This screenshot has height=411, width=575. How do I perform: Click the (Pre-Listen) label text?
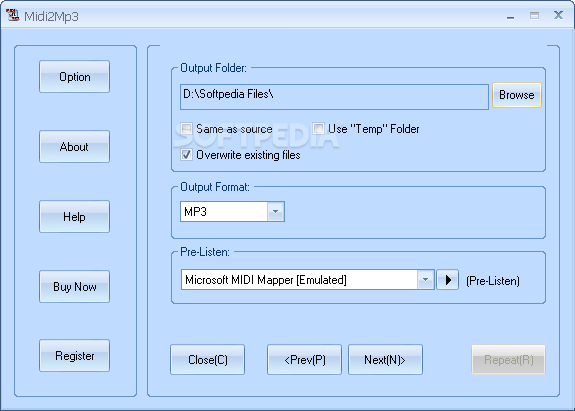[493, 281]
